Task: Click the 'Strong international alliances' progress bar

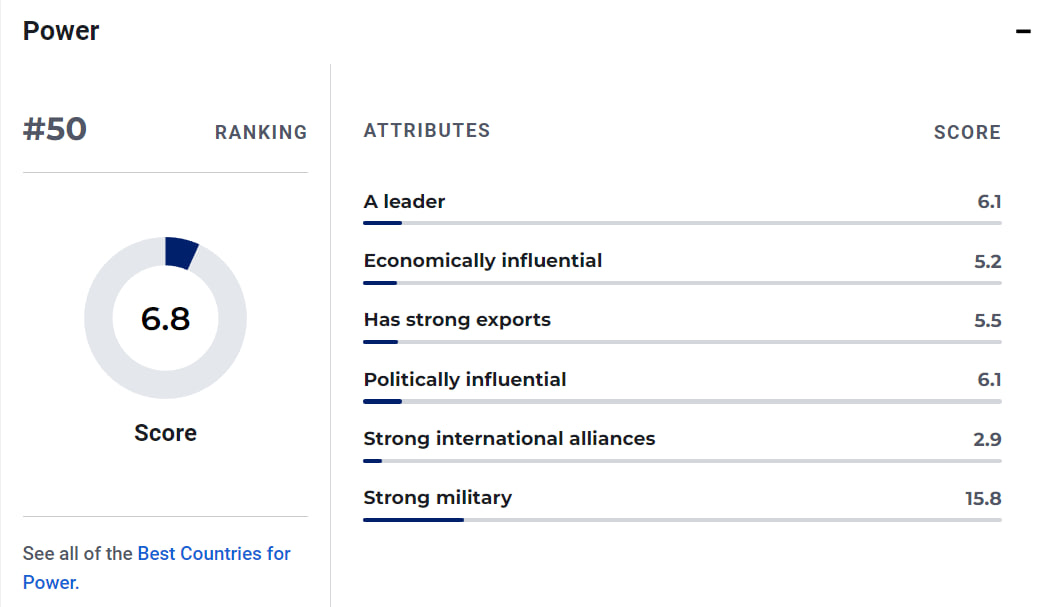Action: (x=682, y=461)
